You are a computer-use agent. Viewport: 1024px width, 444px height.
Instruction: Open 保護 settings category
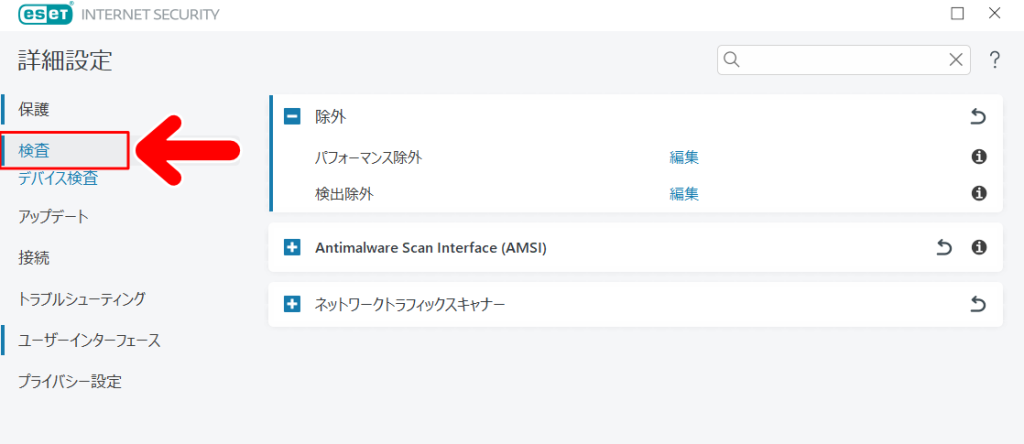tap(34, 110)
